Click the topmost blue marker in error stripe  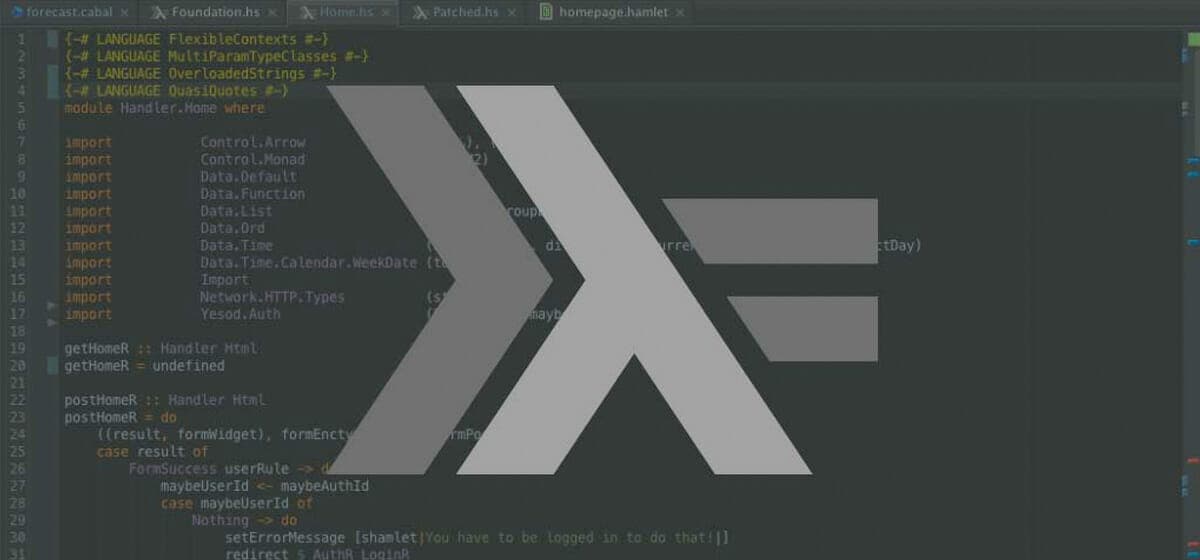1193,161
